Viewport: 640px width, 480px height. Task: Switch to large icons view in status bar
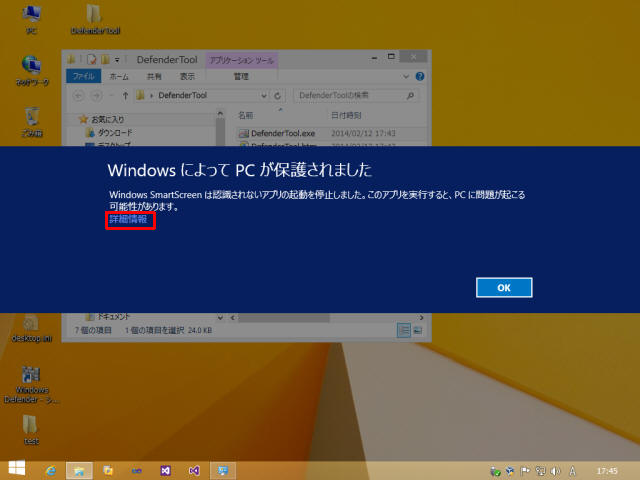418,330
